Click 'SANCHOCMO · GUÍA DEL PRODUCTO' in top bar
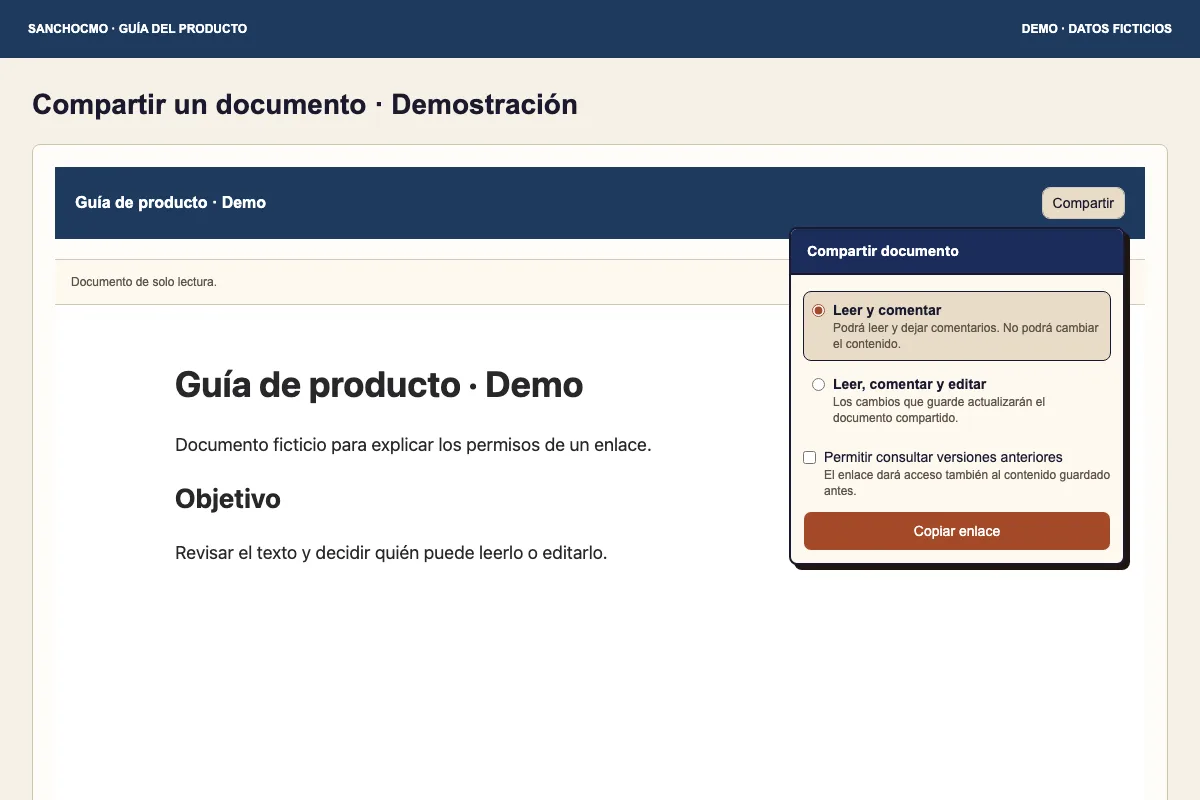 coord(138,29)
